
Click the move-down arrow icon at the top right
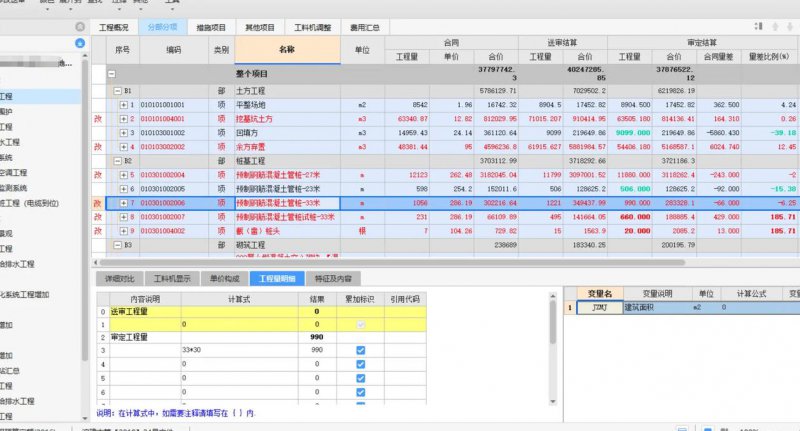[x=791, y=26]
